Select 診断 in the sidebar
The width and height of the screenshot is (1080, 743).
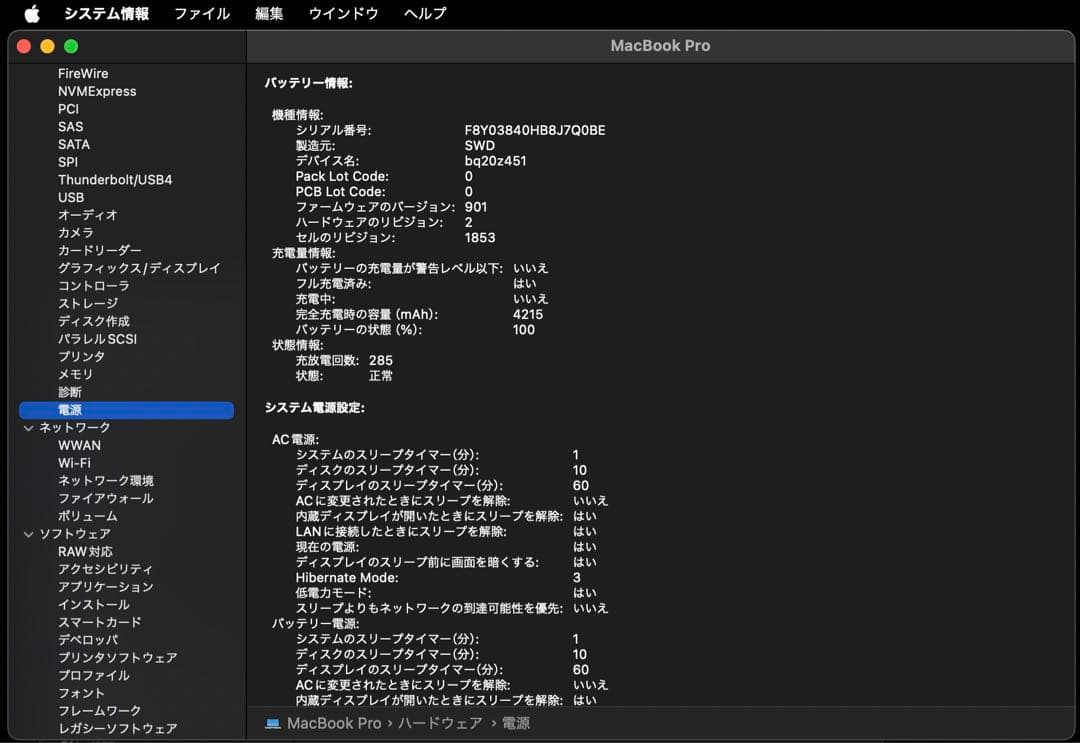pos(69,391)
